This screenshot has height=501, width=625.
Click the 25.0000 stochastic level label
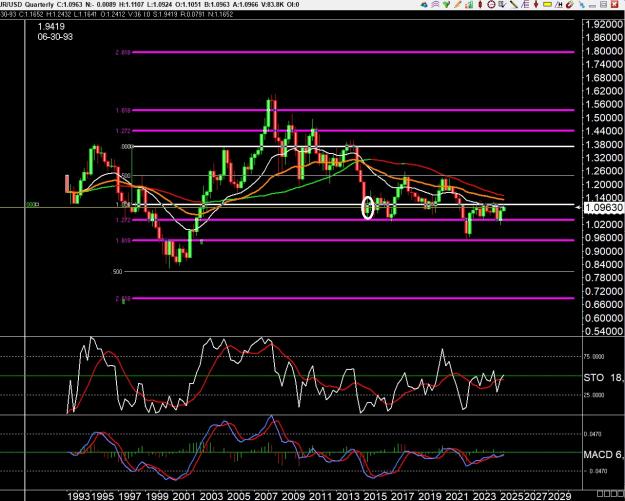click(x=593, y=395)
